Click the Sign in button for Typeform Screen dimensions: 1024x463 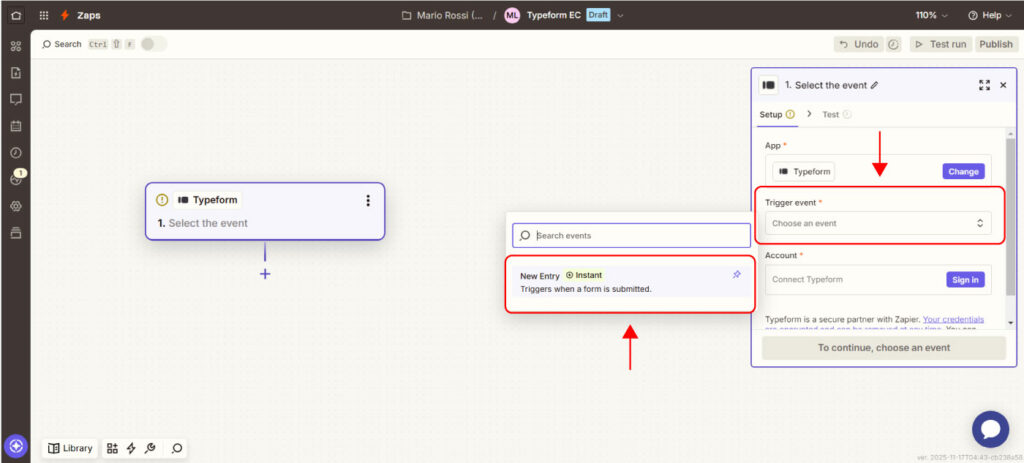point(965,279)
